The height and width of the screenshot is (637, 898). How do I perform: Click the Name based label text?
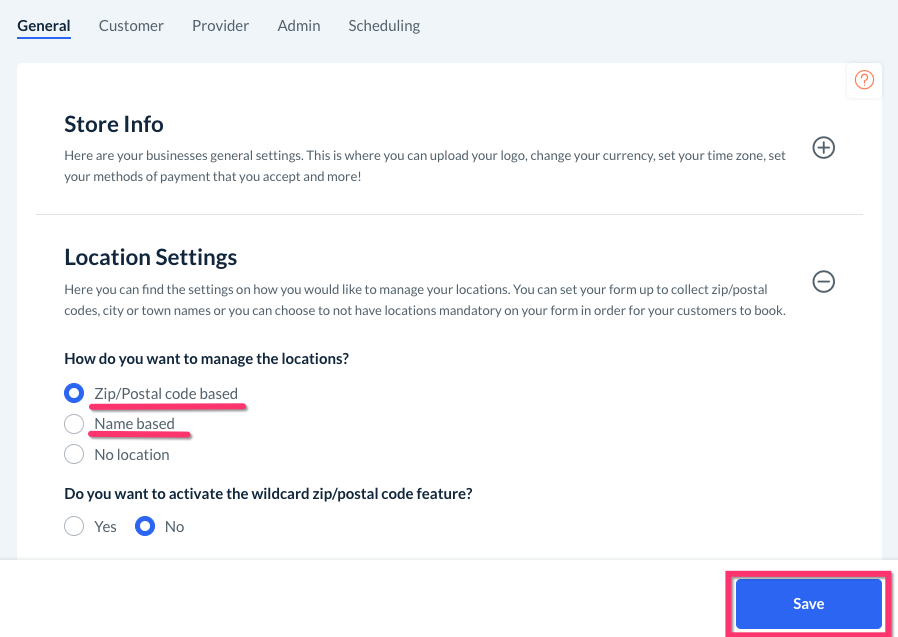(x=134, y=424)
